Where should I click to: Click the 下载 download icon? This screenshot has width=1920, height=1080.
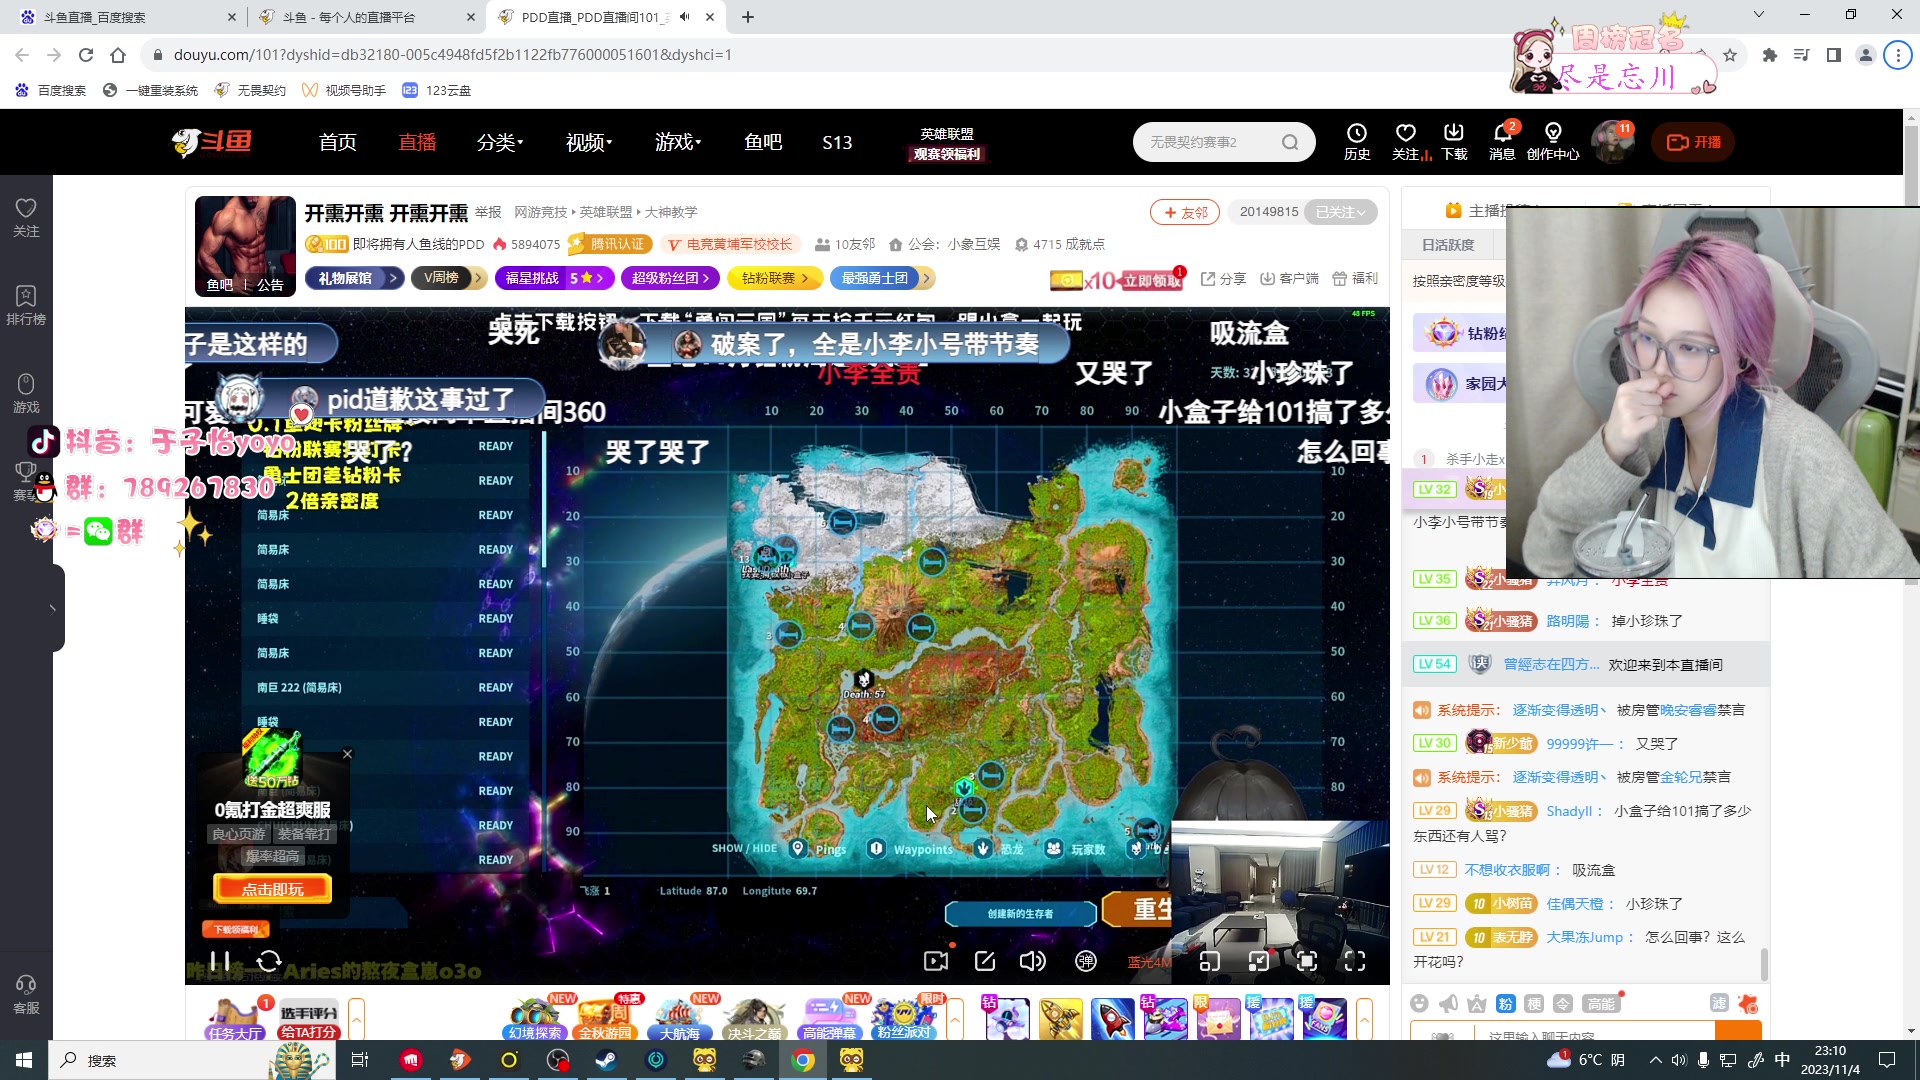[x=1454, y=142]
